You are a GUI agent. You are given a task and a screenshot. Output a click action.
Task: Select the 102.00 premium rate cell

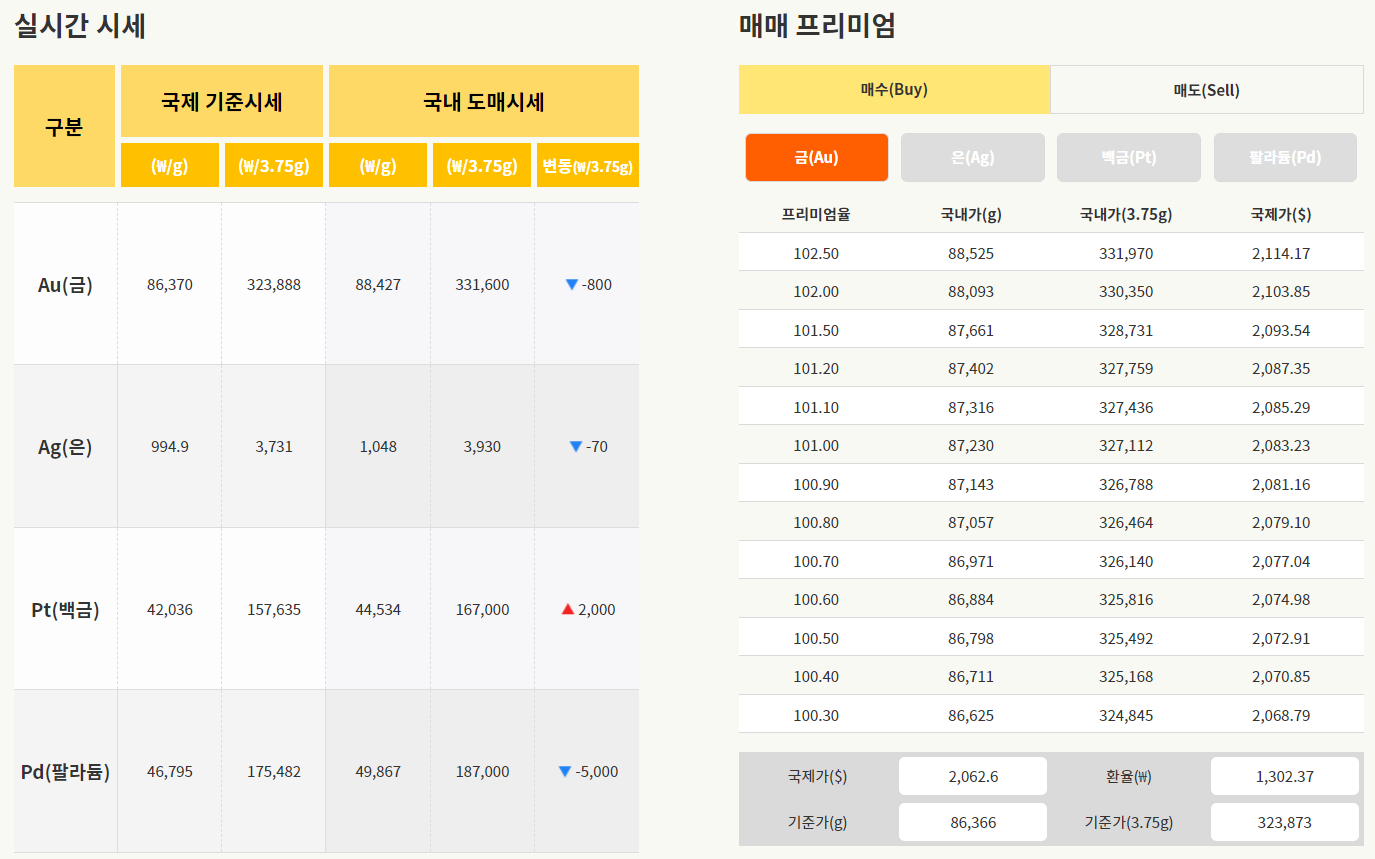[816, 292]
